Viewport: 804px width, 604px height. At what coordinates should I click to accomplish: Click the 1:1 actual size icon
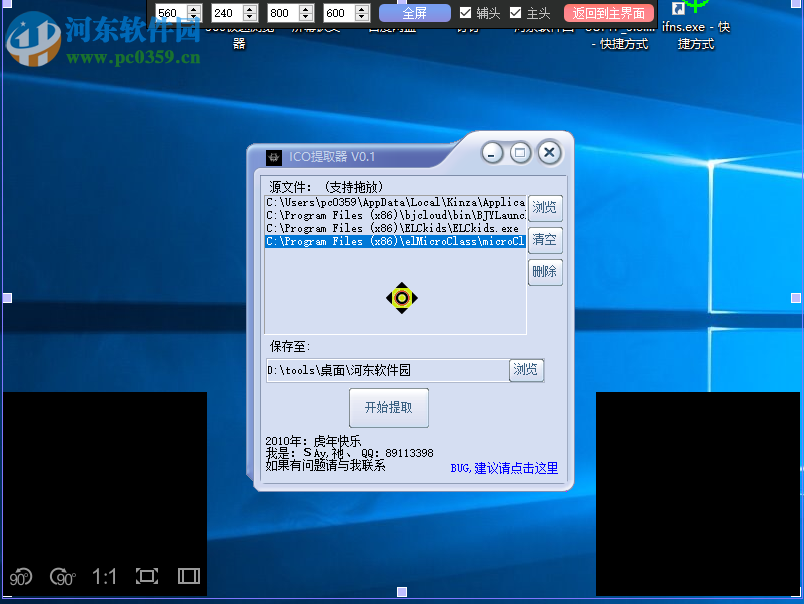(104, 576)
